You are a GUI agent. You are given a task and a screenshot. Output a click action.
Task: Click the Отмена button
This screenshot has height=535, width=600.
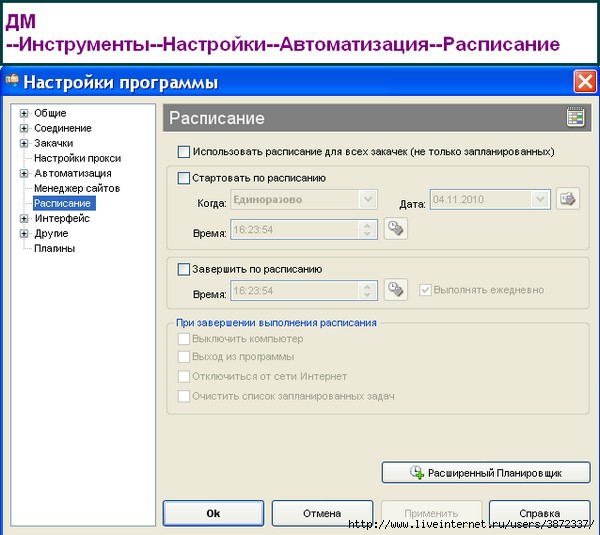(x=322, y=513)
